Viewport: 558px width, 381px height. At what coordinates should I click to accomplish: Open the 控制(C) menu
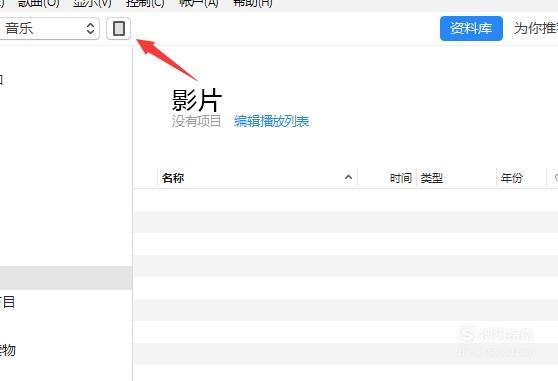point(145,4)
